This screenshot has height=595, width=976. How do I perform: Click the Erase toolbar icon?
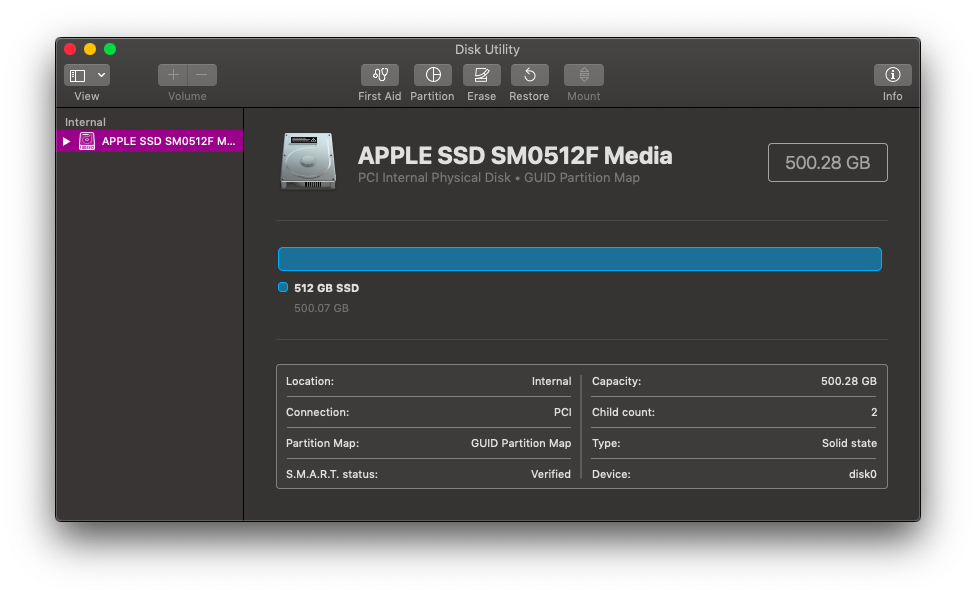(482, 75)
